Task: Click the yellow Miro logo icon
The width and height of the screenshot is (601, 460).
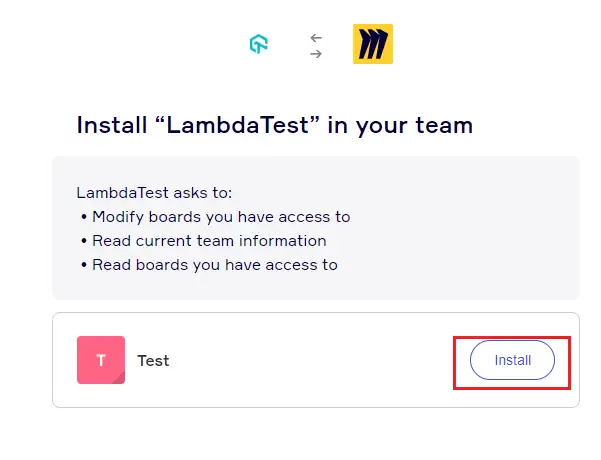Action: [373, 45]
